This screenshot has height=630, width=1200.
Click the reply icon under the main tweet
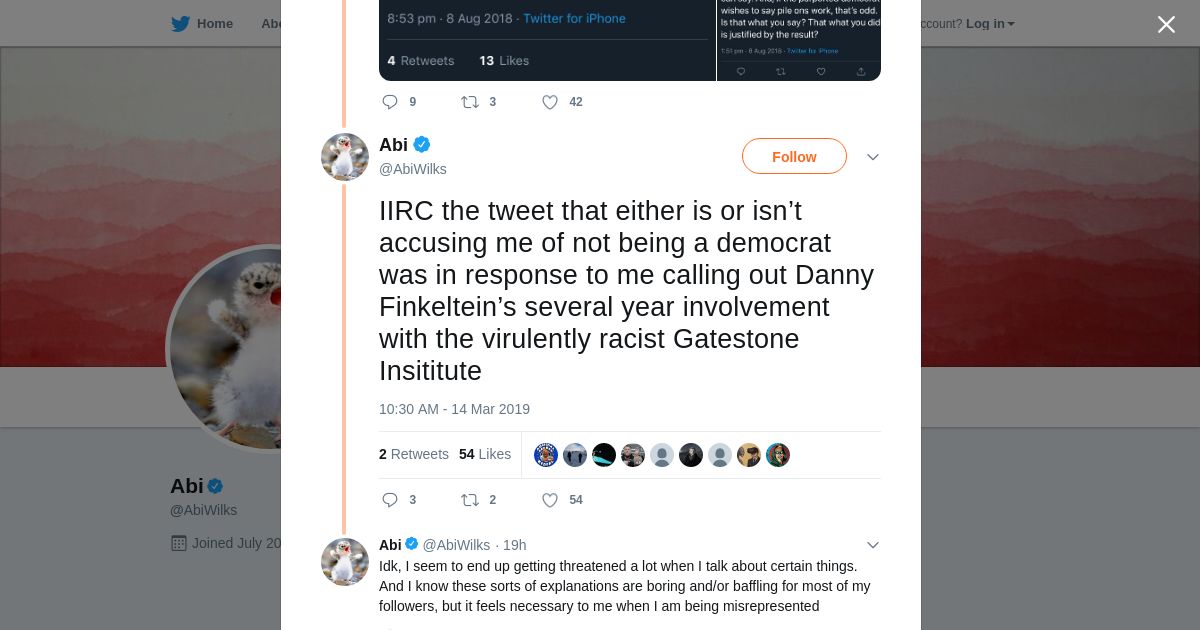coord(390,500)
